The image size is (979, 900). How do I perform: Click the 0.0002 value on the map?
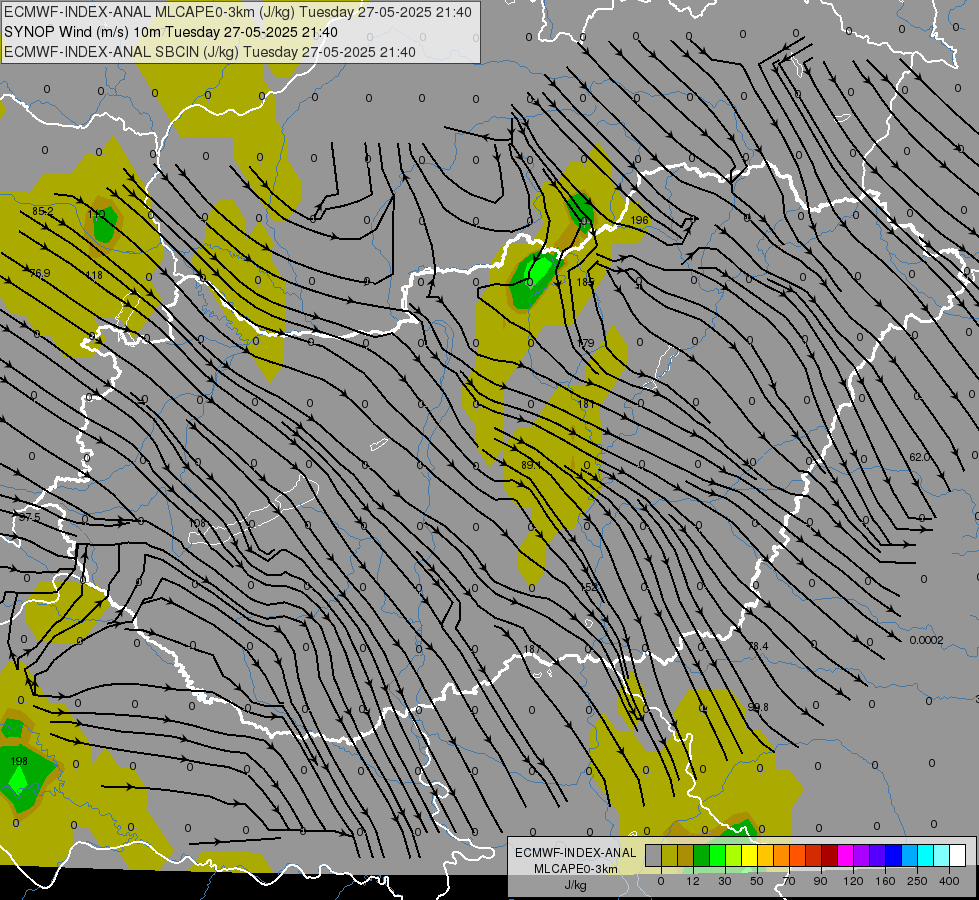tap(927, 640)
